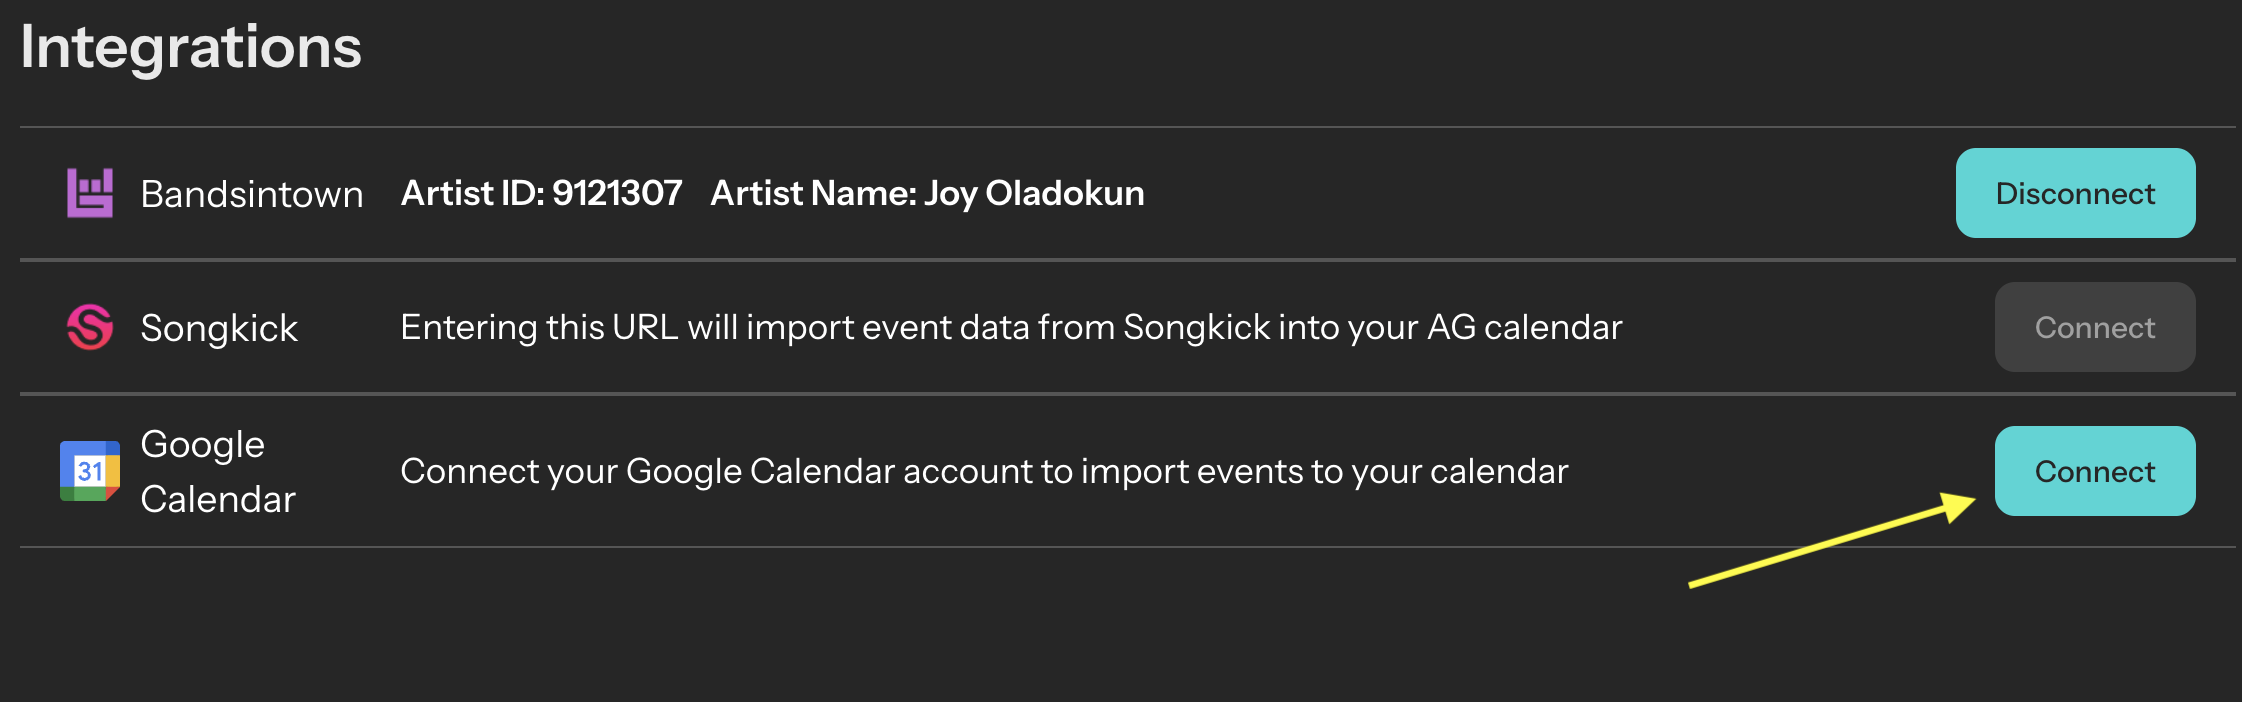The width and height of the screenshot is (2242, 702).
Task: Click the Songkick logo icon
Action: pos(90,327)
